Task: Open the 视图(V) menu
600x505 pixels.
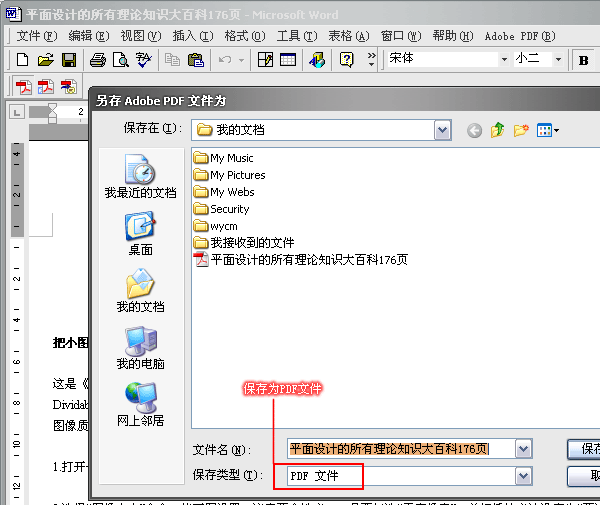Action: [x=141, y=36]
